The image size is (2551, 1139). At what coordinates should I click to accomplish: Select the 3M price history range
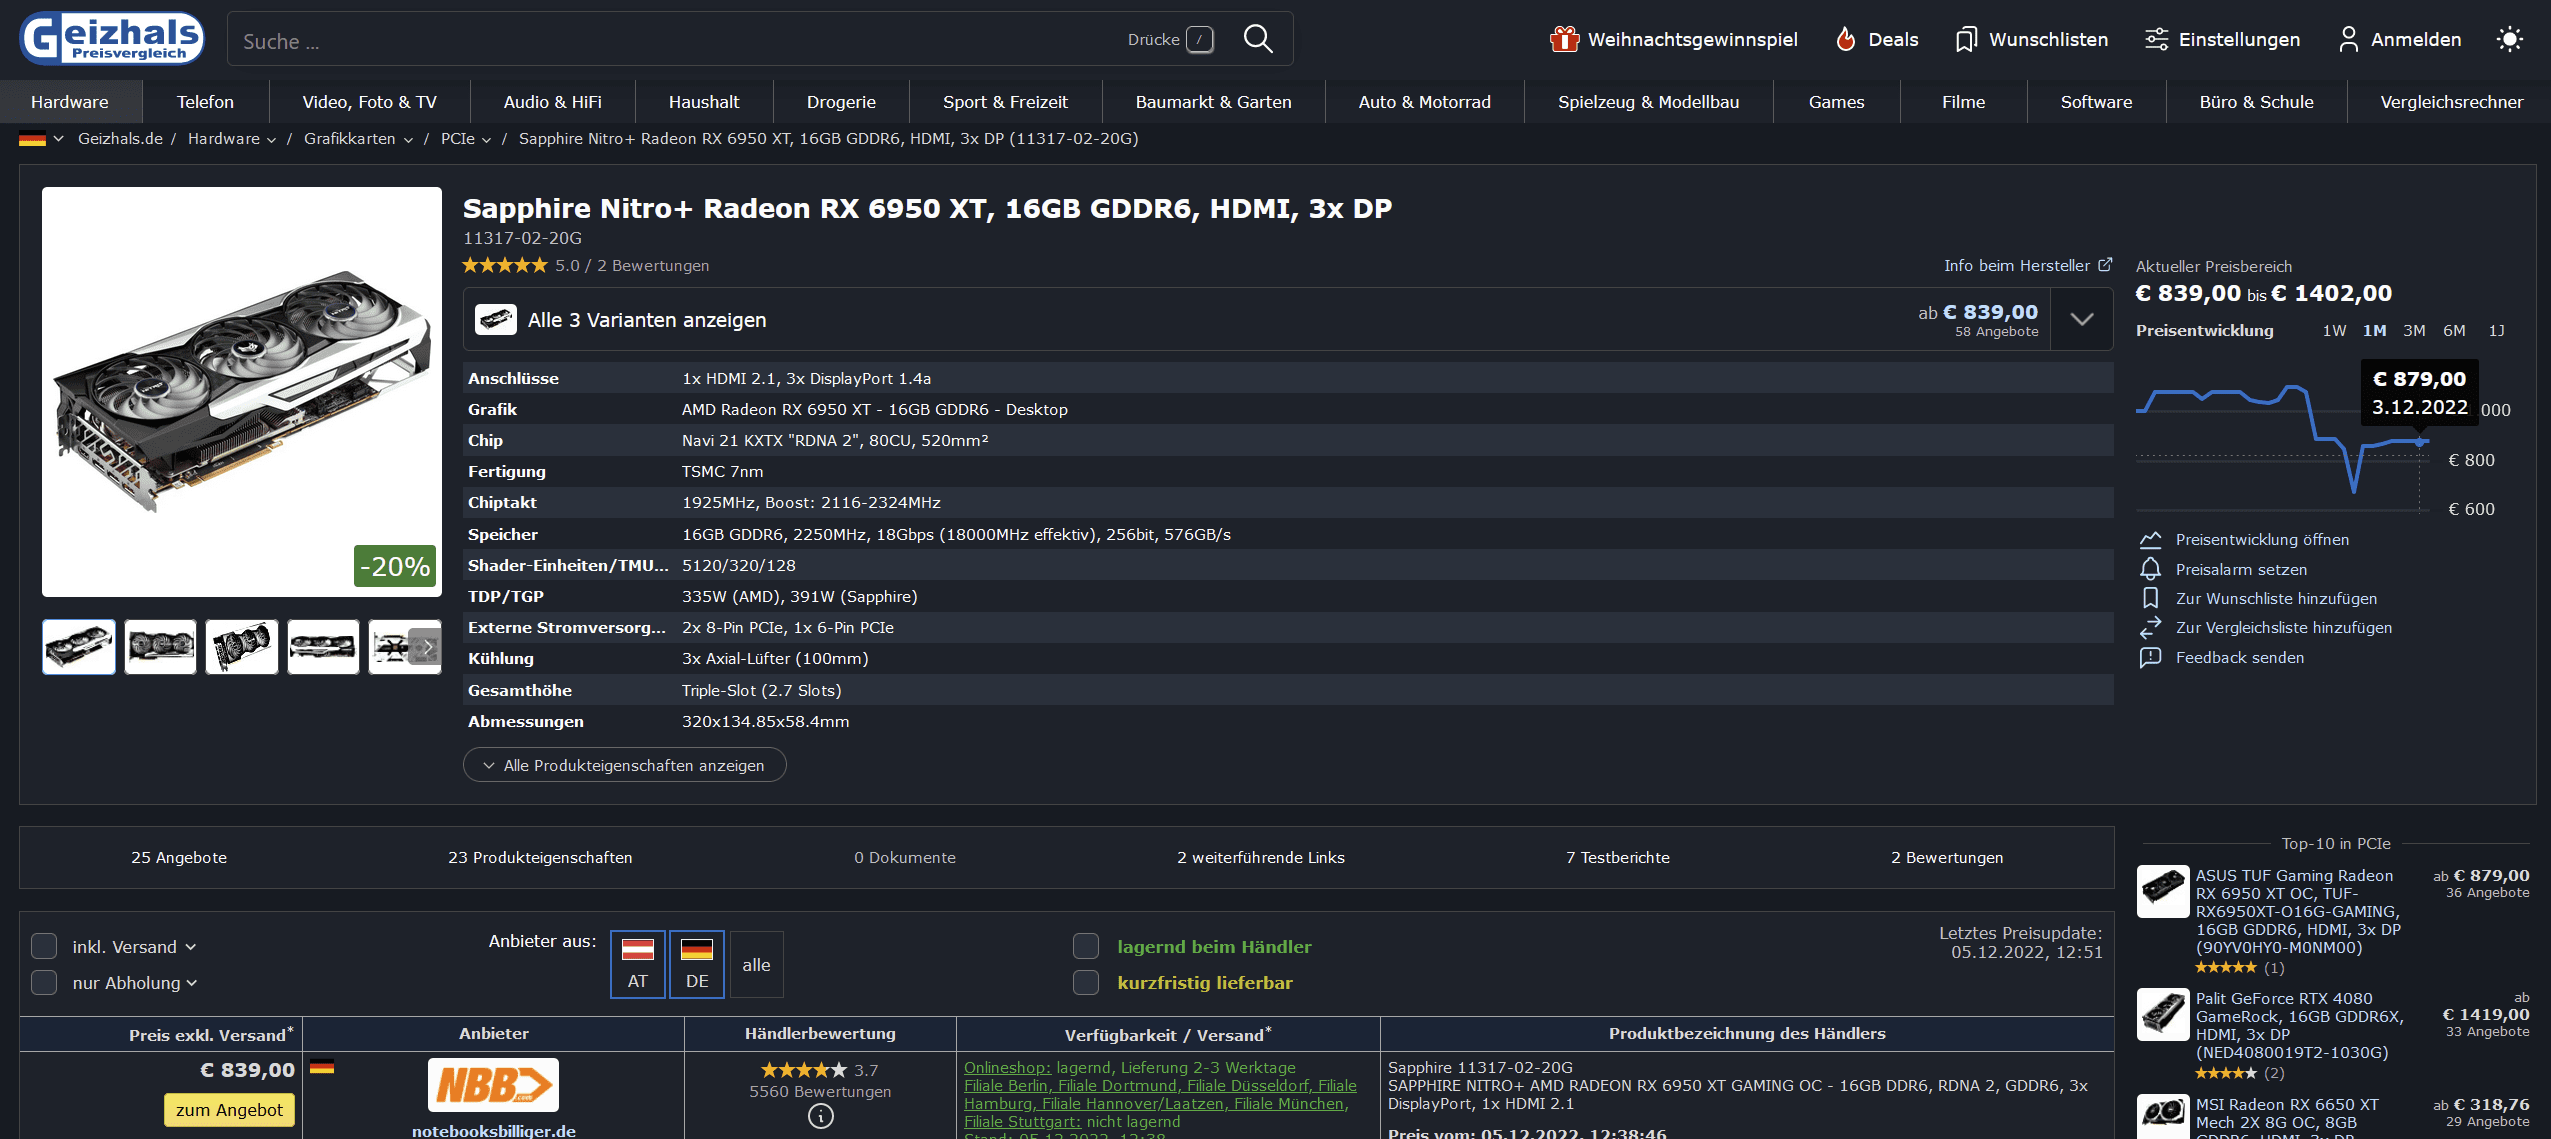point(2414,330)
